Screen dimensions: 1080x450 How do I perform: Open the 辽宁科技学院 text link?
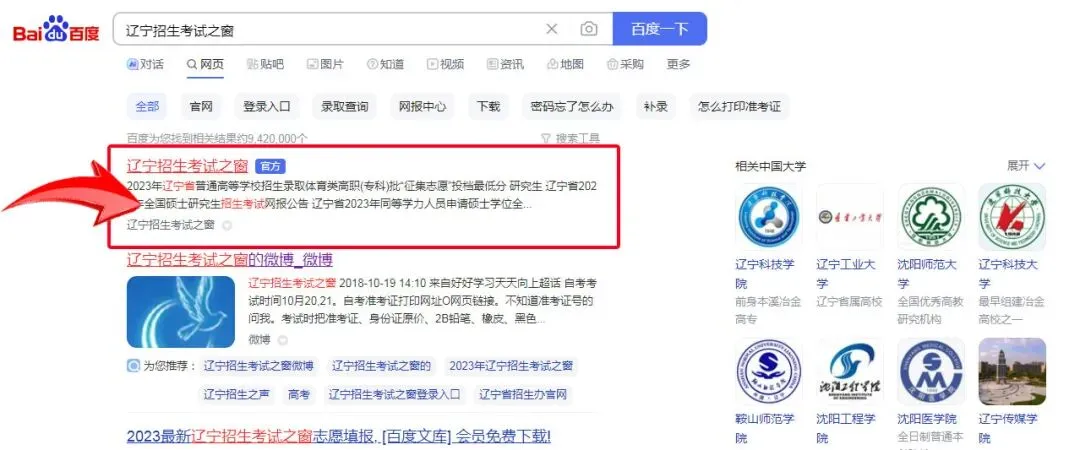point(765,274)
